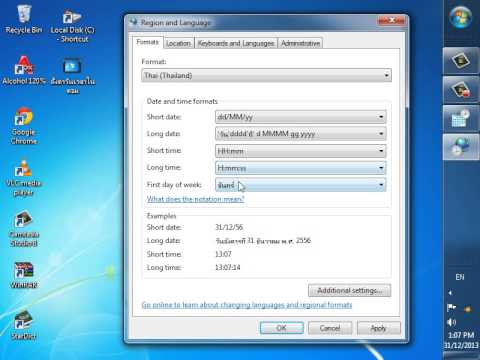Screen dimensions: 480x360
Task: Click the taskbar calendar and clock icon
Action: point(461,119)
